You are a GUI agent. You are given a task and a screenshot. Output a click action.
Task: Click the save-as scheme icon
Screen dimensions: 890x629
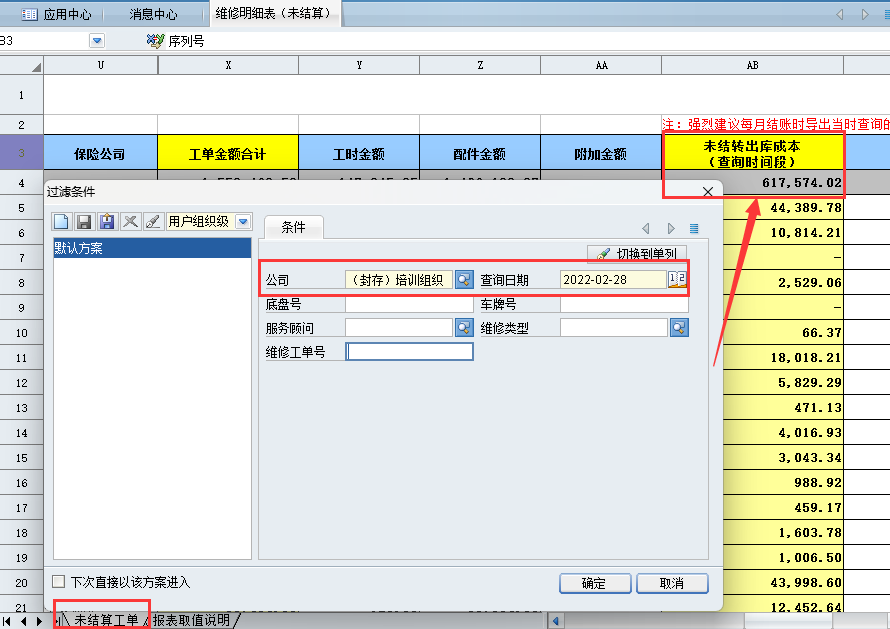(108, 221)
